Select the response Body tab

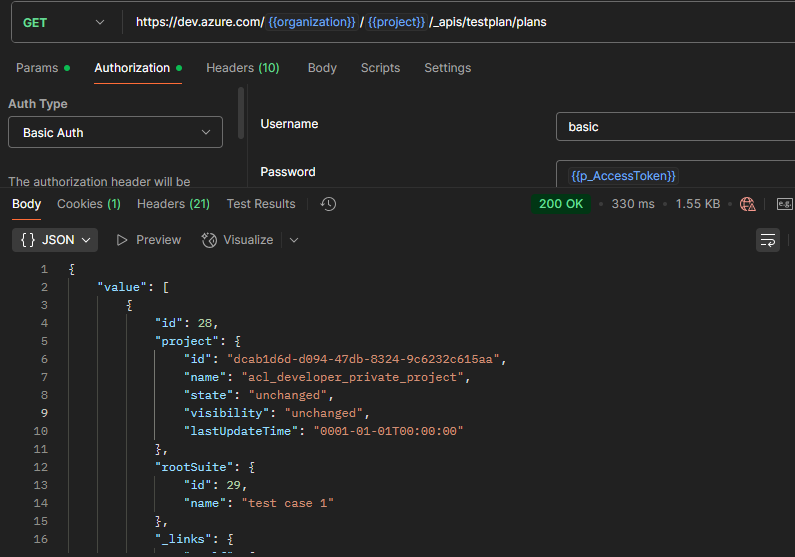tap(26, 204)
